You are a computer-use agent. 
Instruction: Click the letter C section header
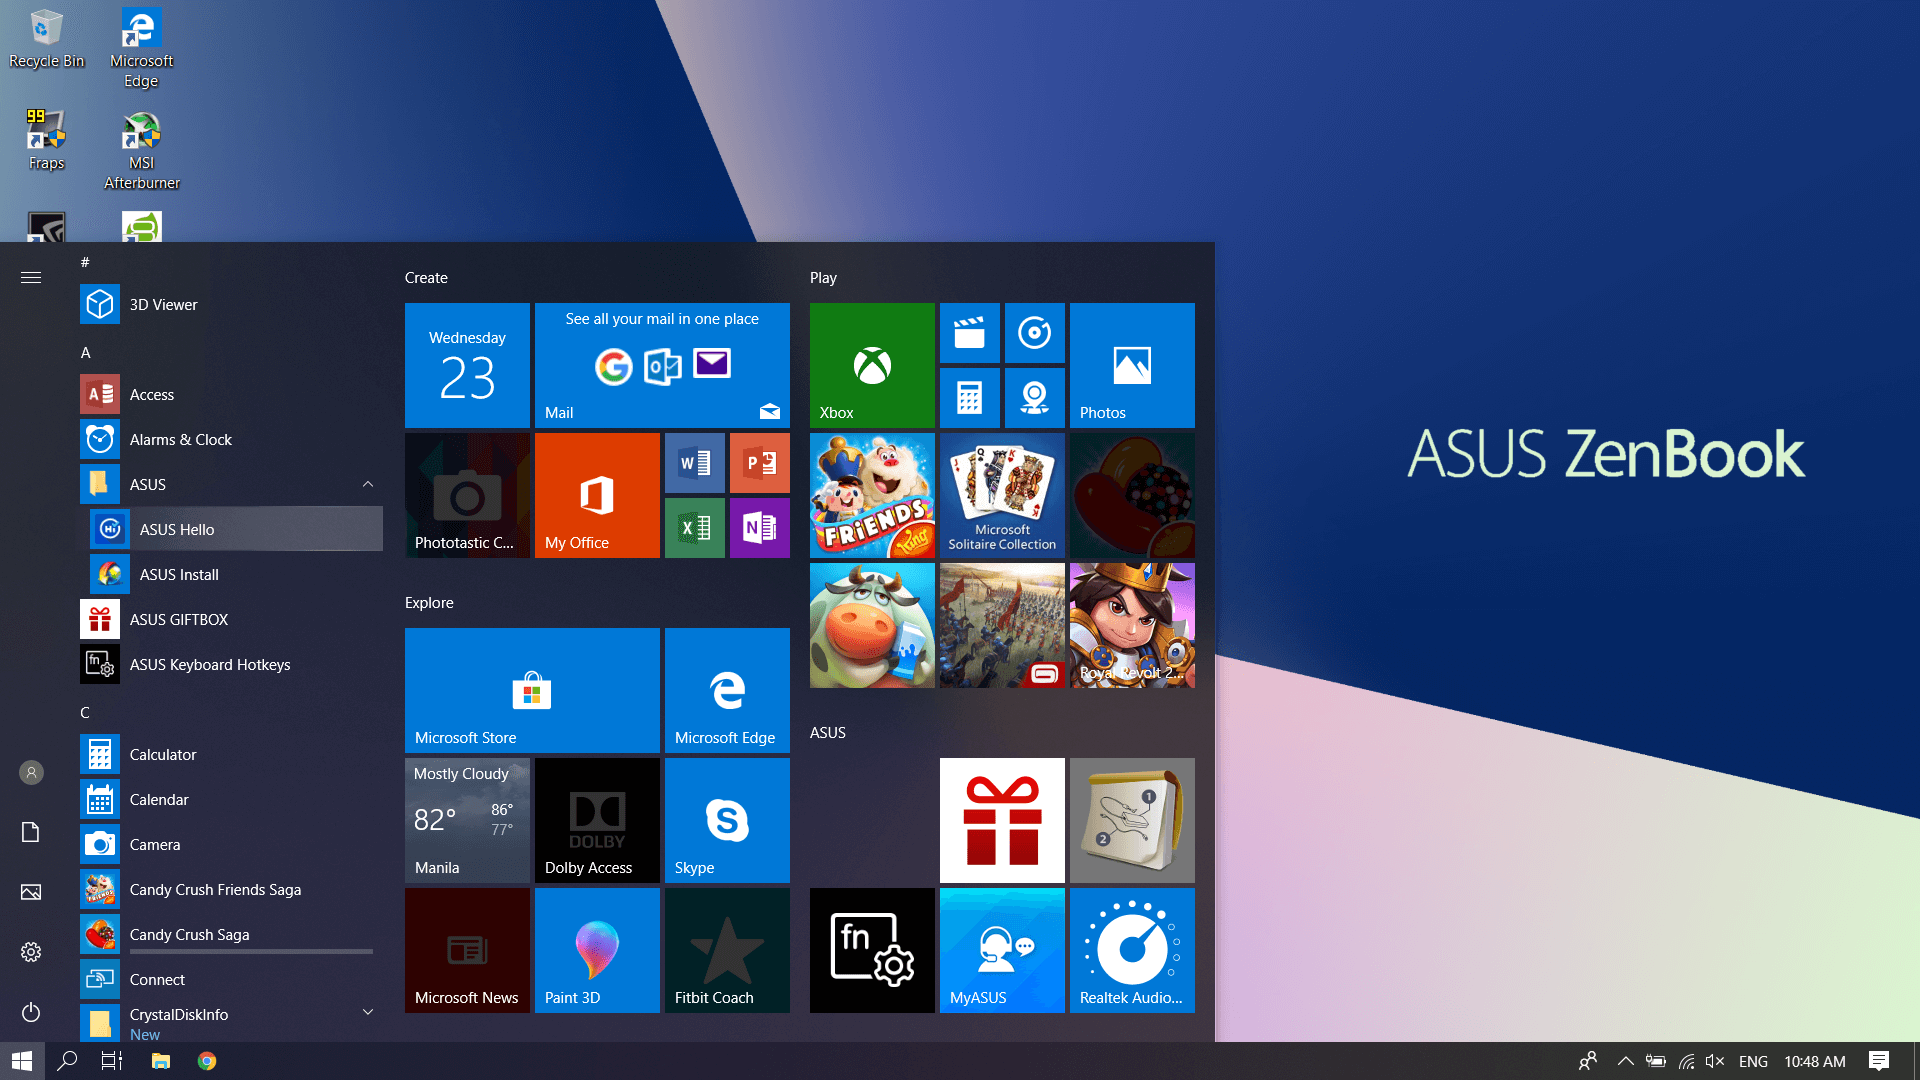[85, 712]
